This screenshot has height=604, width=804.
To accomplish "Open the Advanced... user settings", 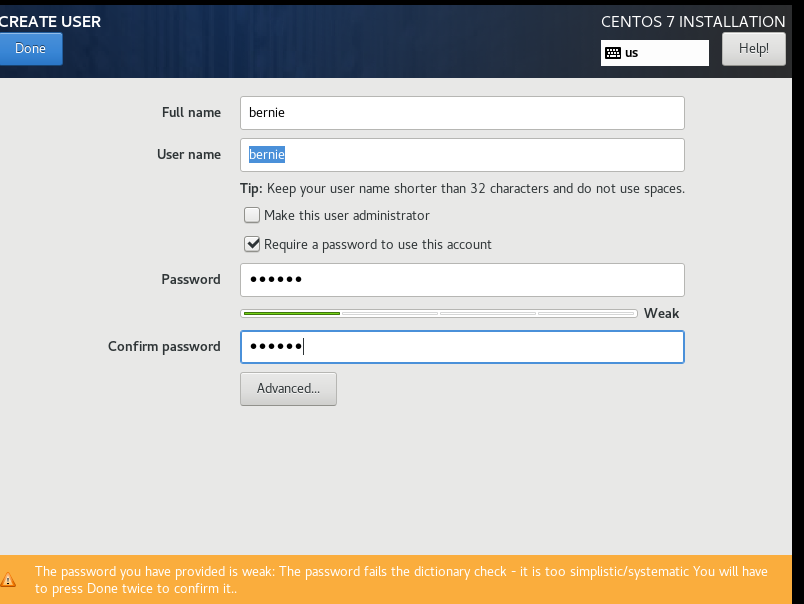I will (x=288, y=389).
